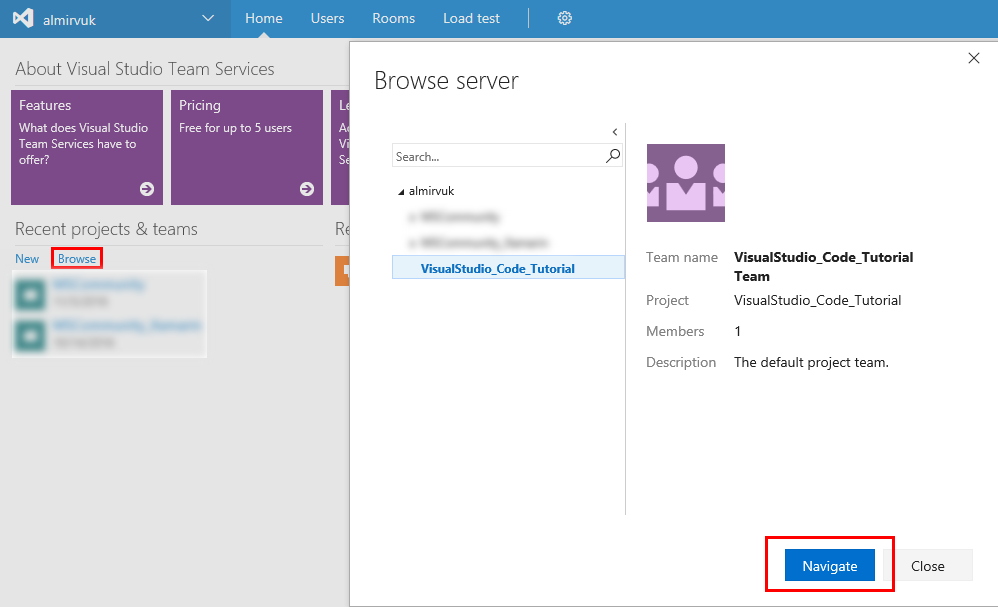
Task: Click the New projects link
Action: [27, 259]
